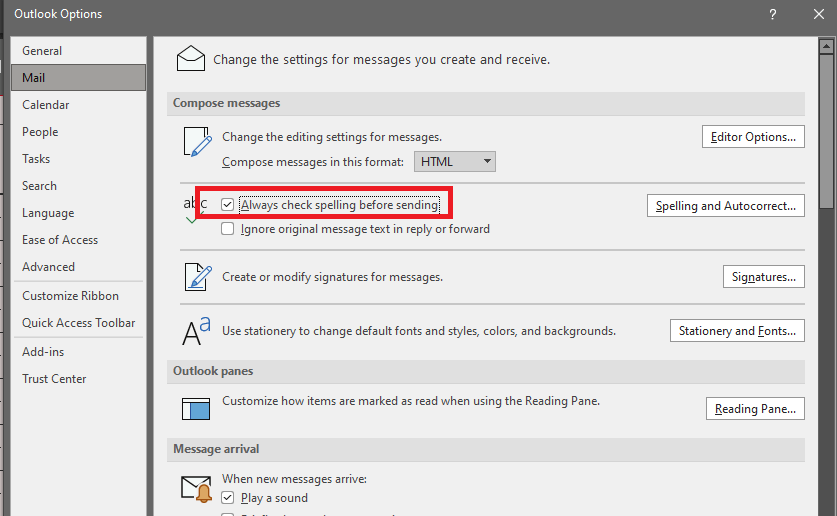Screen dimensions: 837x516
Task: Click the Reading Pane button
Action: (x=755, y=409)
